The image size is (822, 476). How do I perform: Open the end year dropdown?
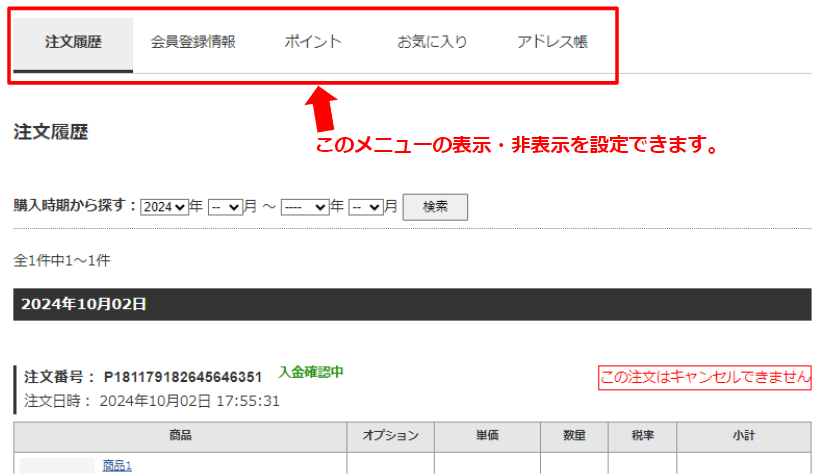[305, 207]
